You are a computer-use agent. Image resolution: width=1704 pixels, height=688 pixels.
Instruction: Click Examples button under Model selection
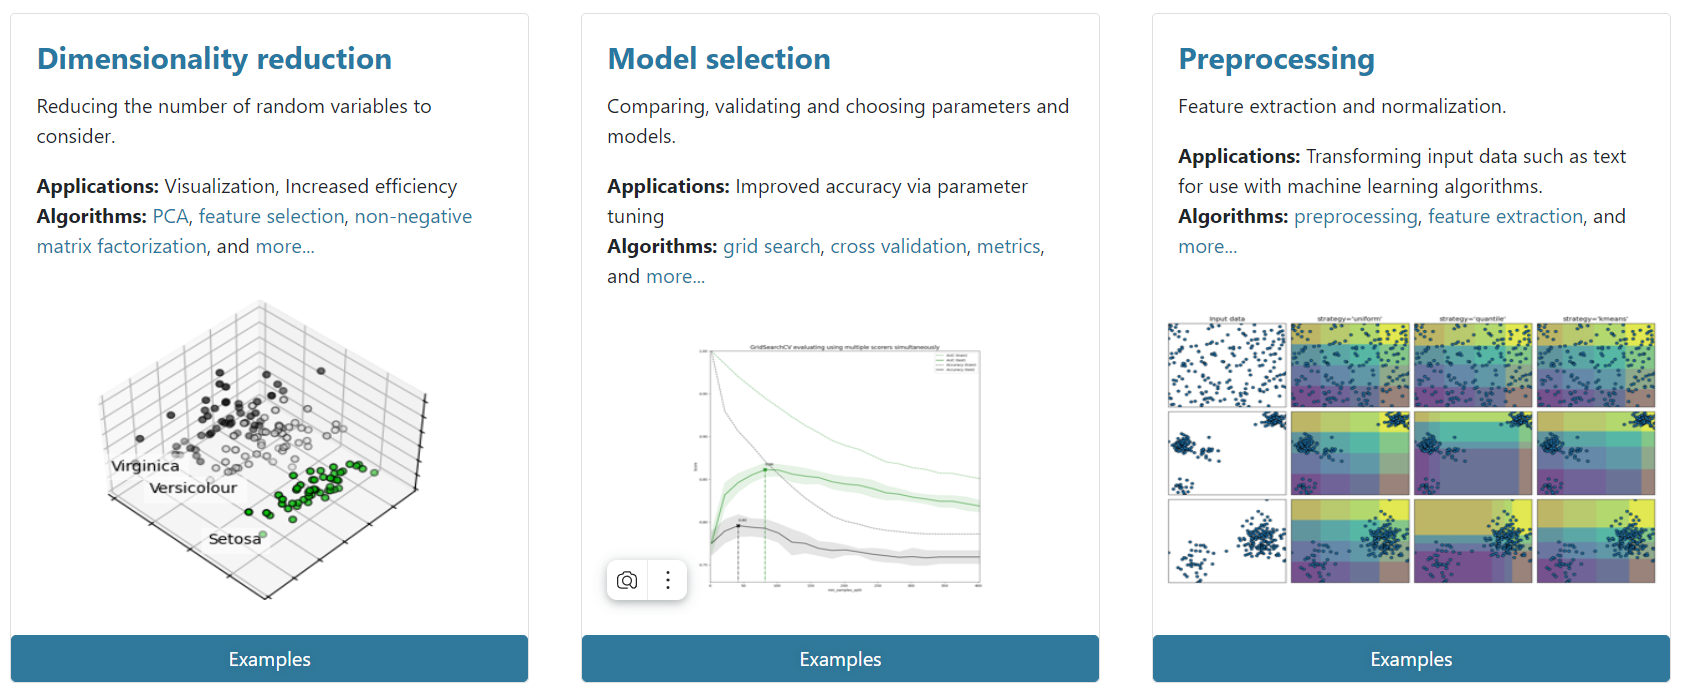[x=840, y=659]
